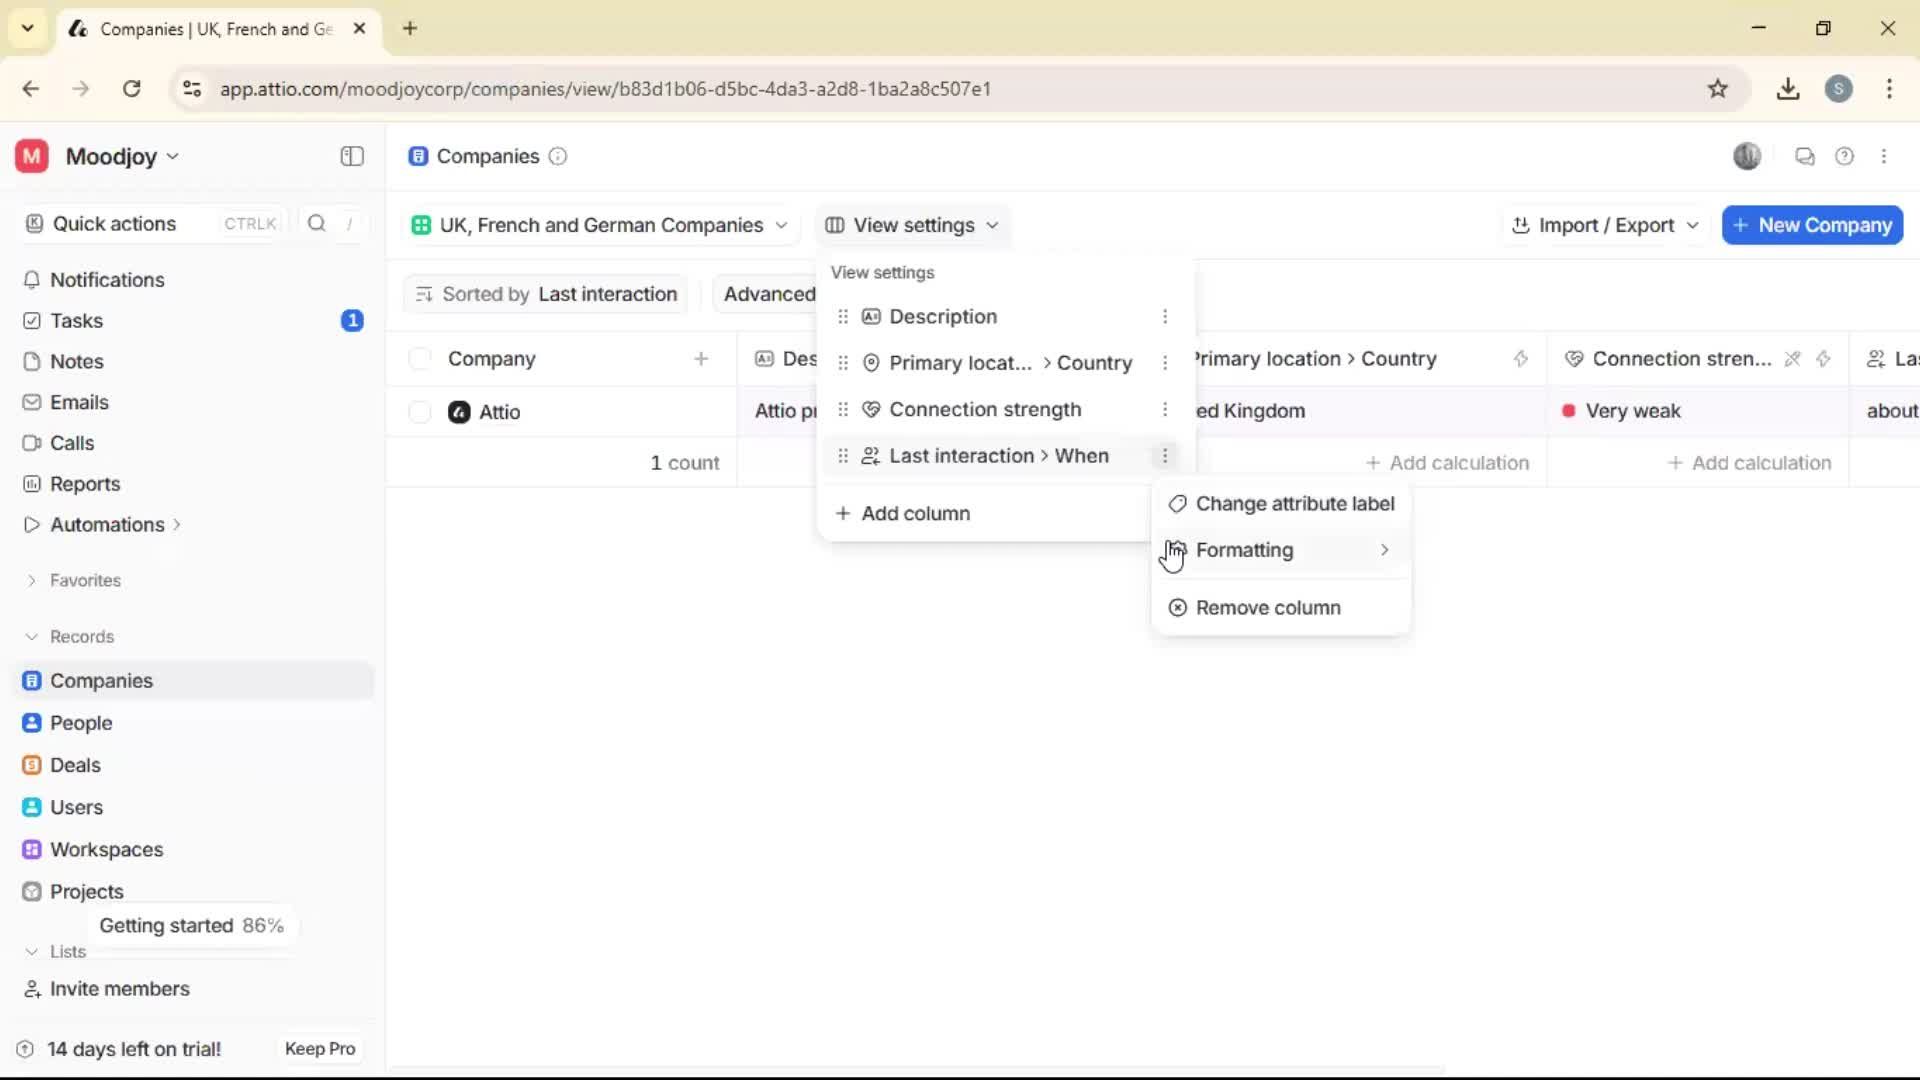Choose Remove column from the menu
This screenshot has width=1920, height=1080.
(1269, 607)
